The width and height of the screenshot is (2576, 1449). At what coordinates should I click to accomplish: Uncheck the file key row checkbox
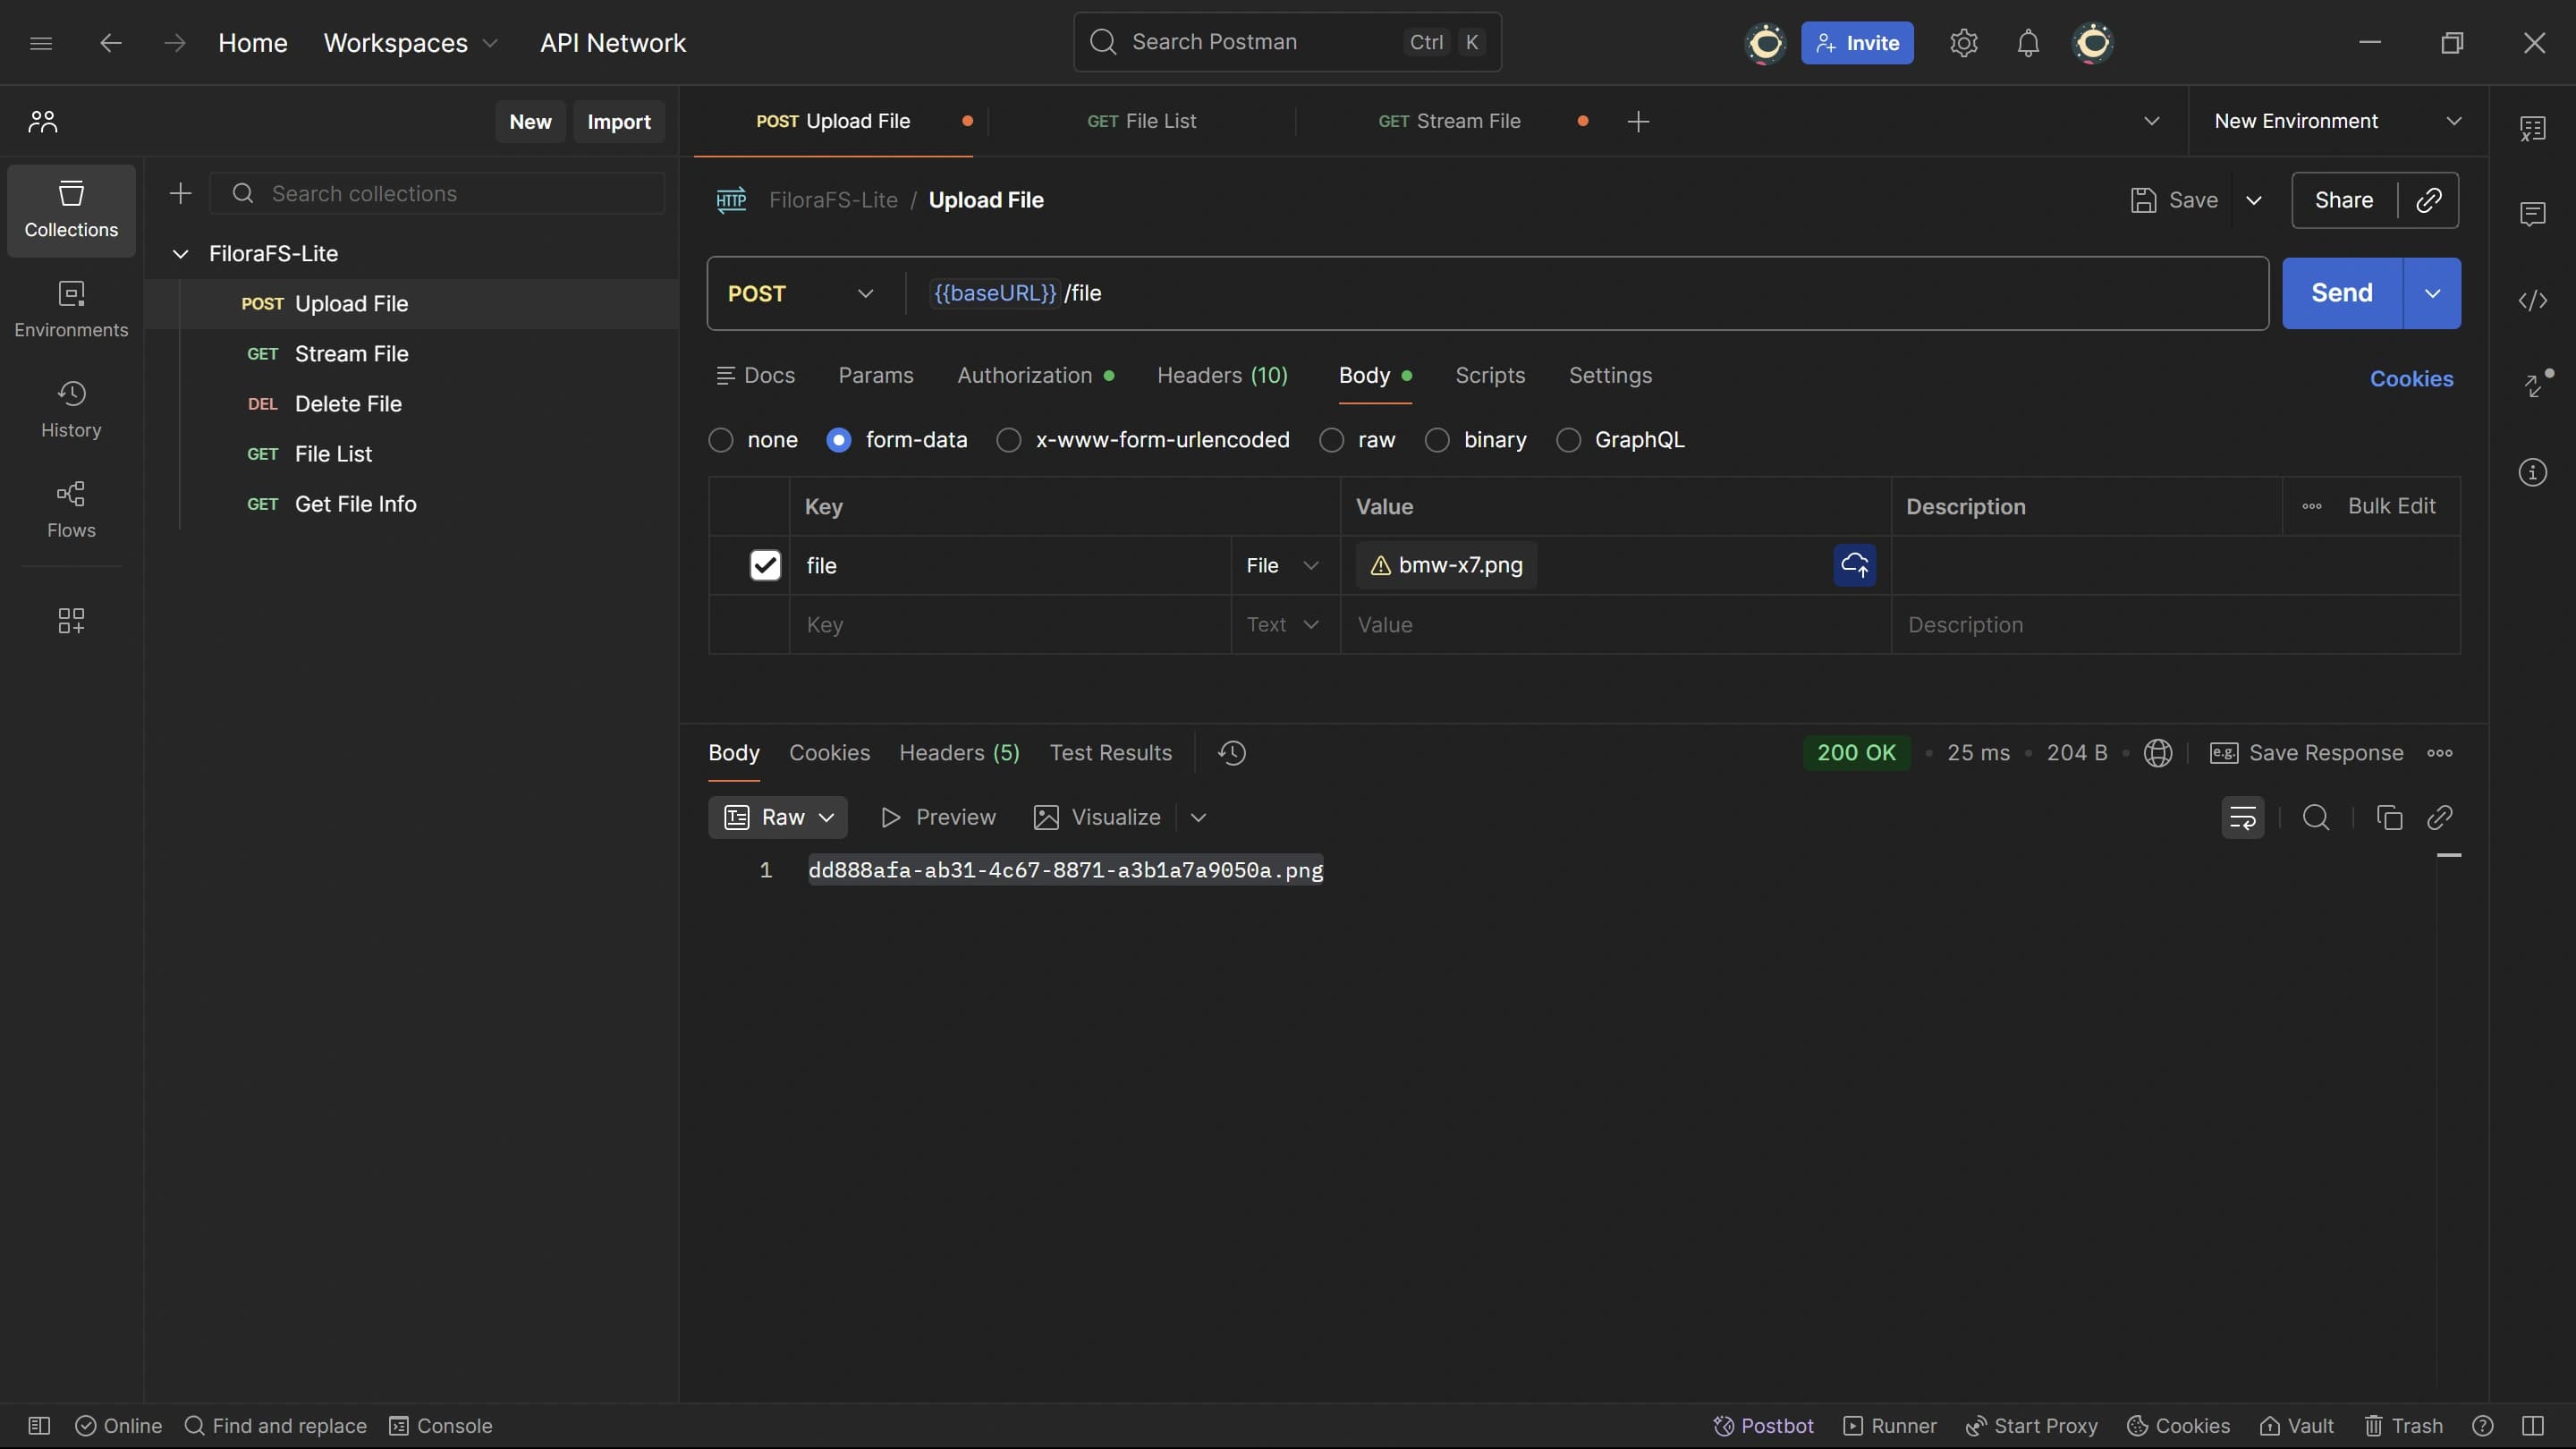pyautogui.click(x=765, y=565)
